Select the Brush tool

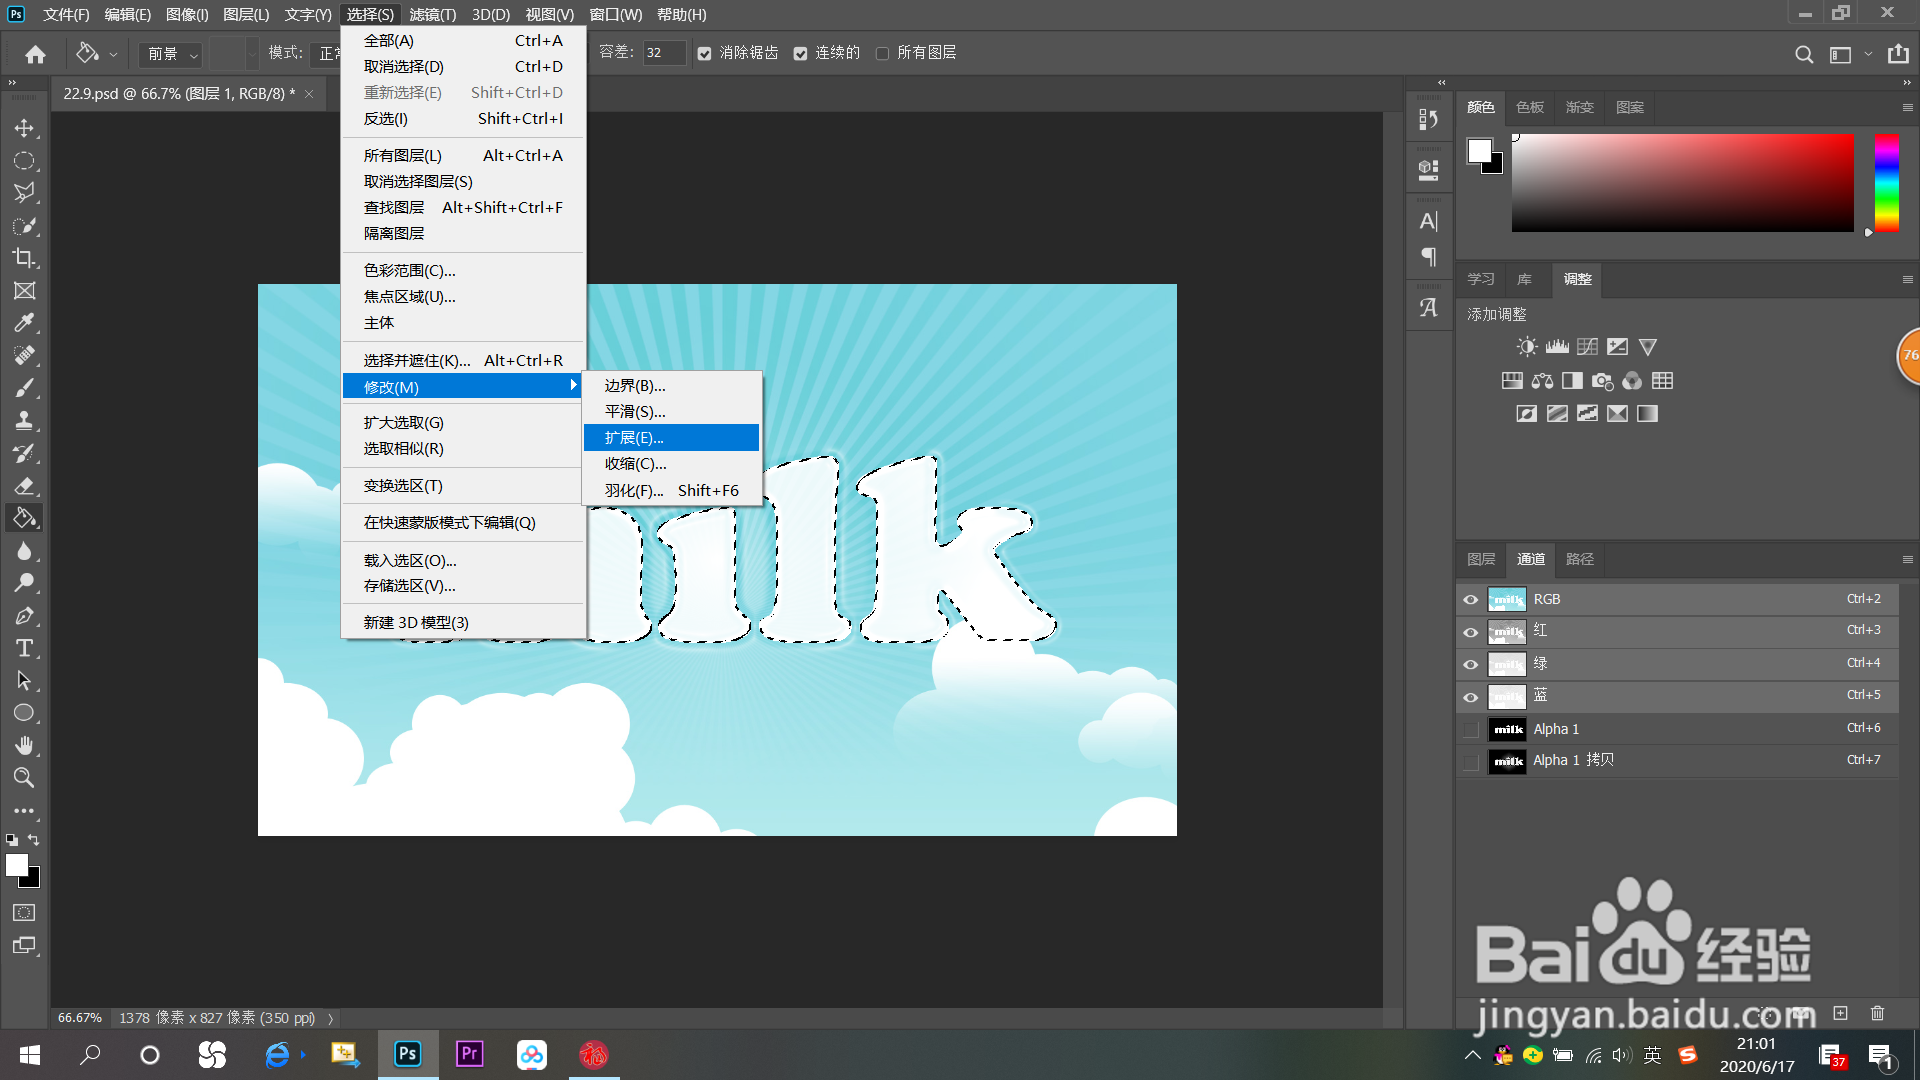click(24, 387)
